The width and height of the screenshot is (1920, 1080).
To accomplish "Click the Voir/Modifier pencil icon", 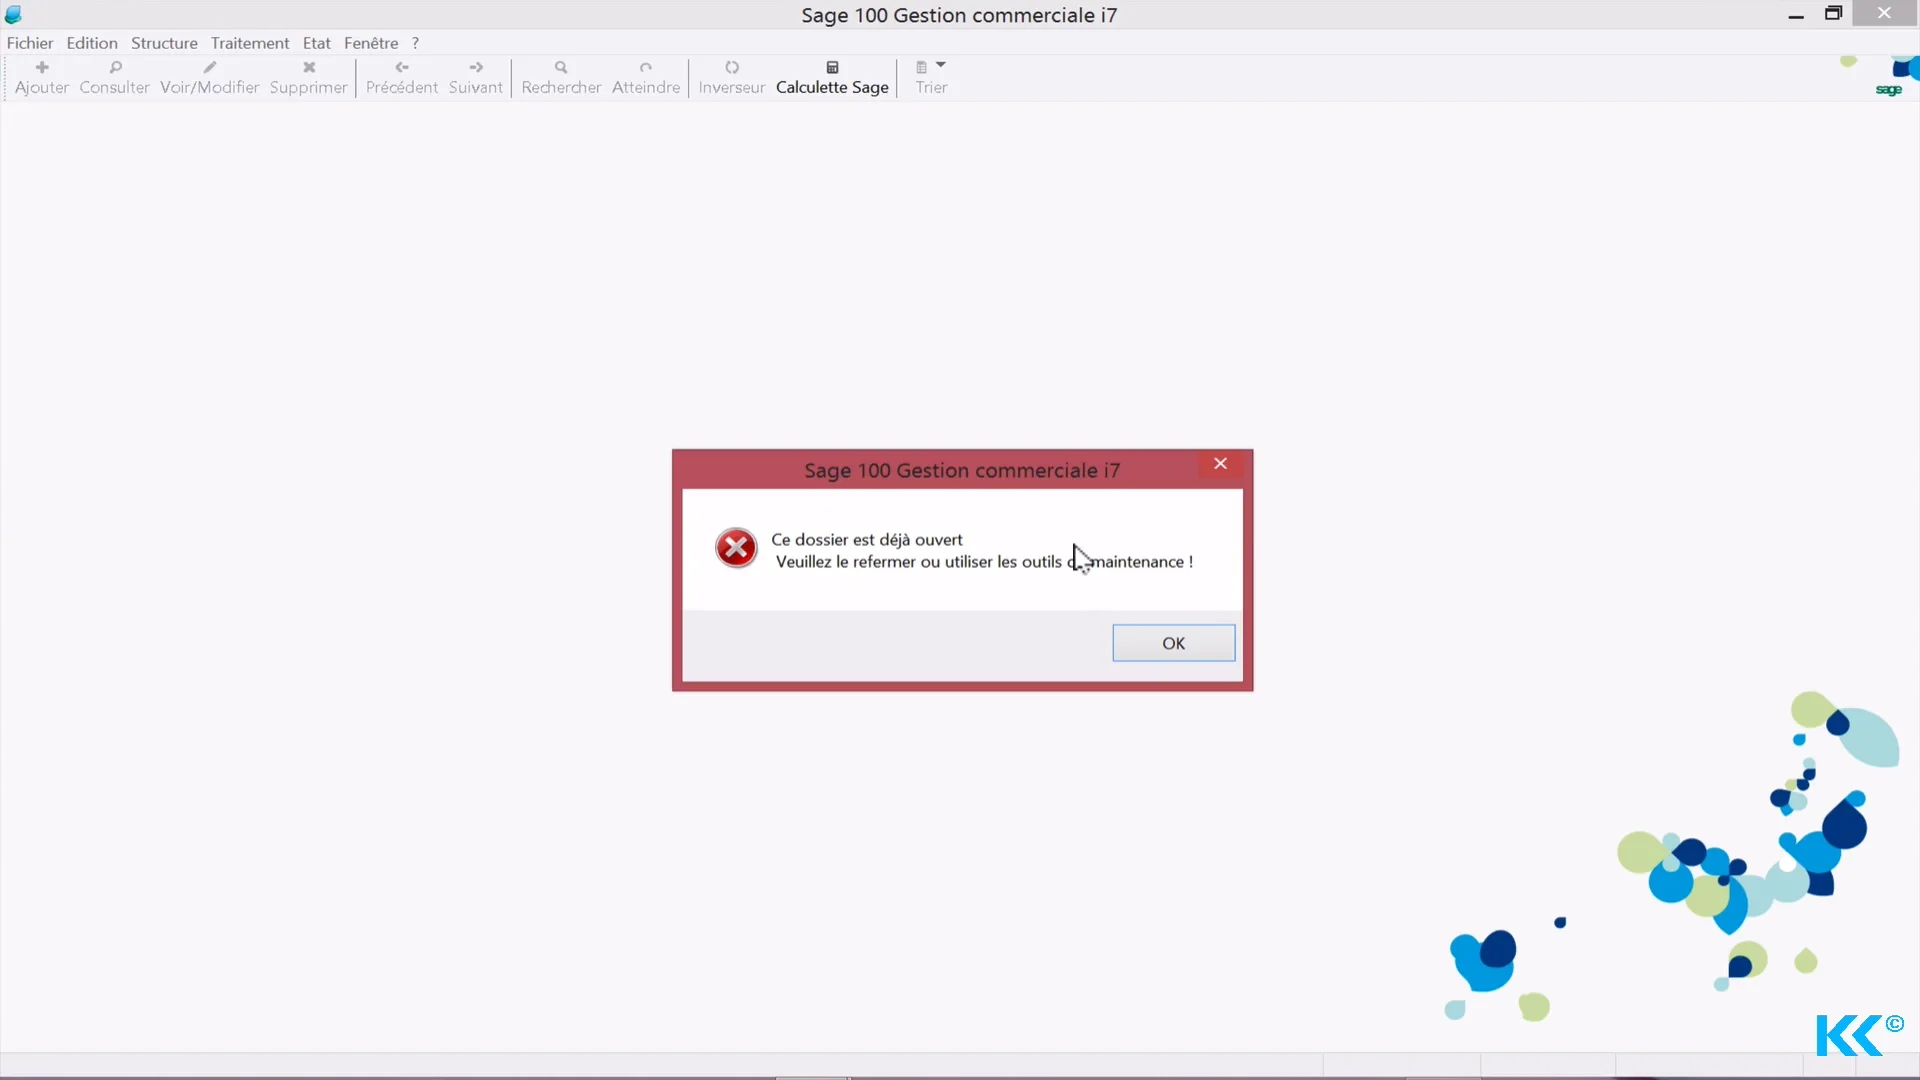I will click(x=209, y=67).
